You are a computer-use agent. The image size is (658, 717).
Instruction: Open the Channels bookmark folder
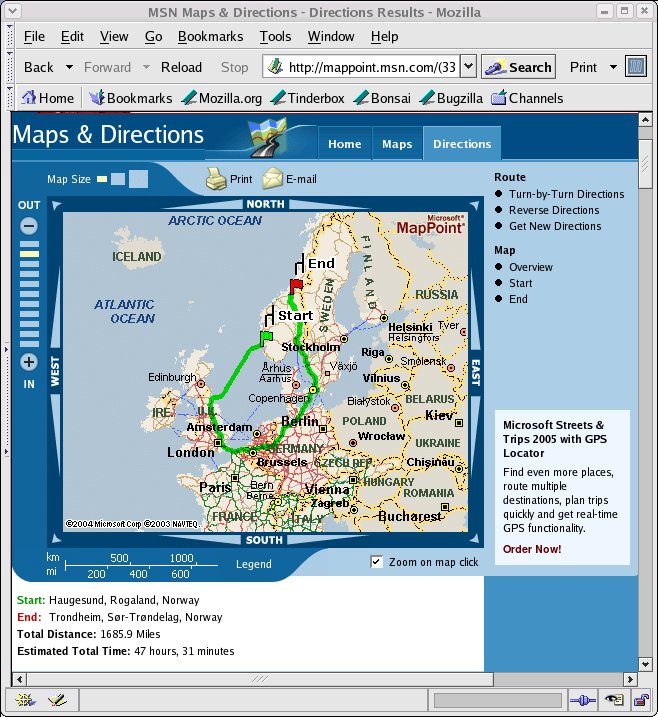(x=527, y=98)
